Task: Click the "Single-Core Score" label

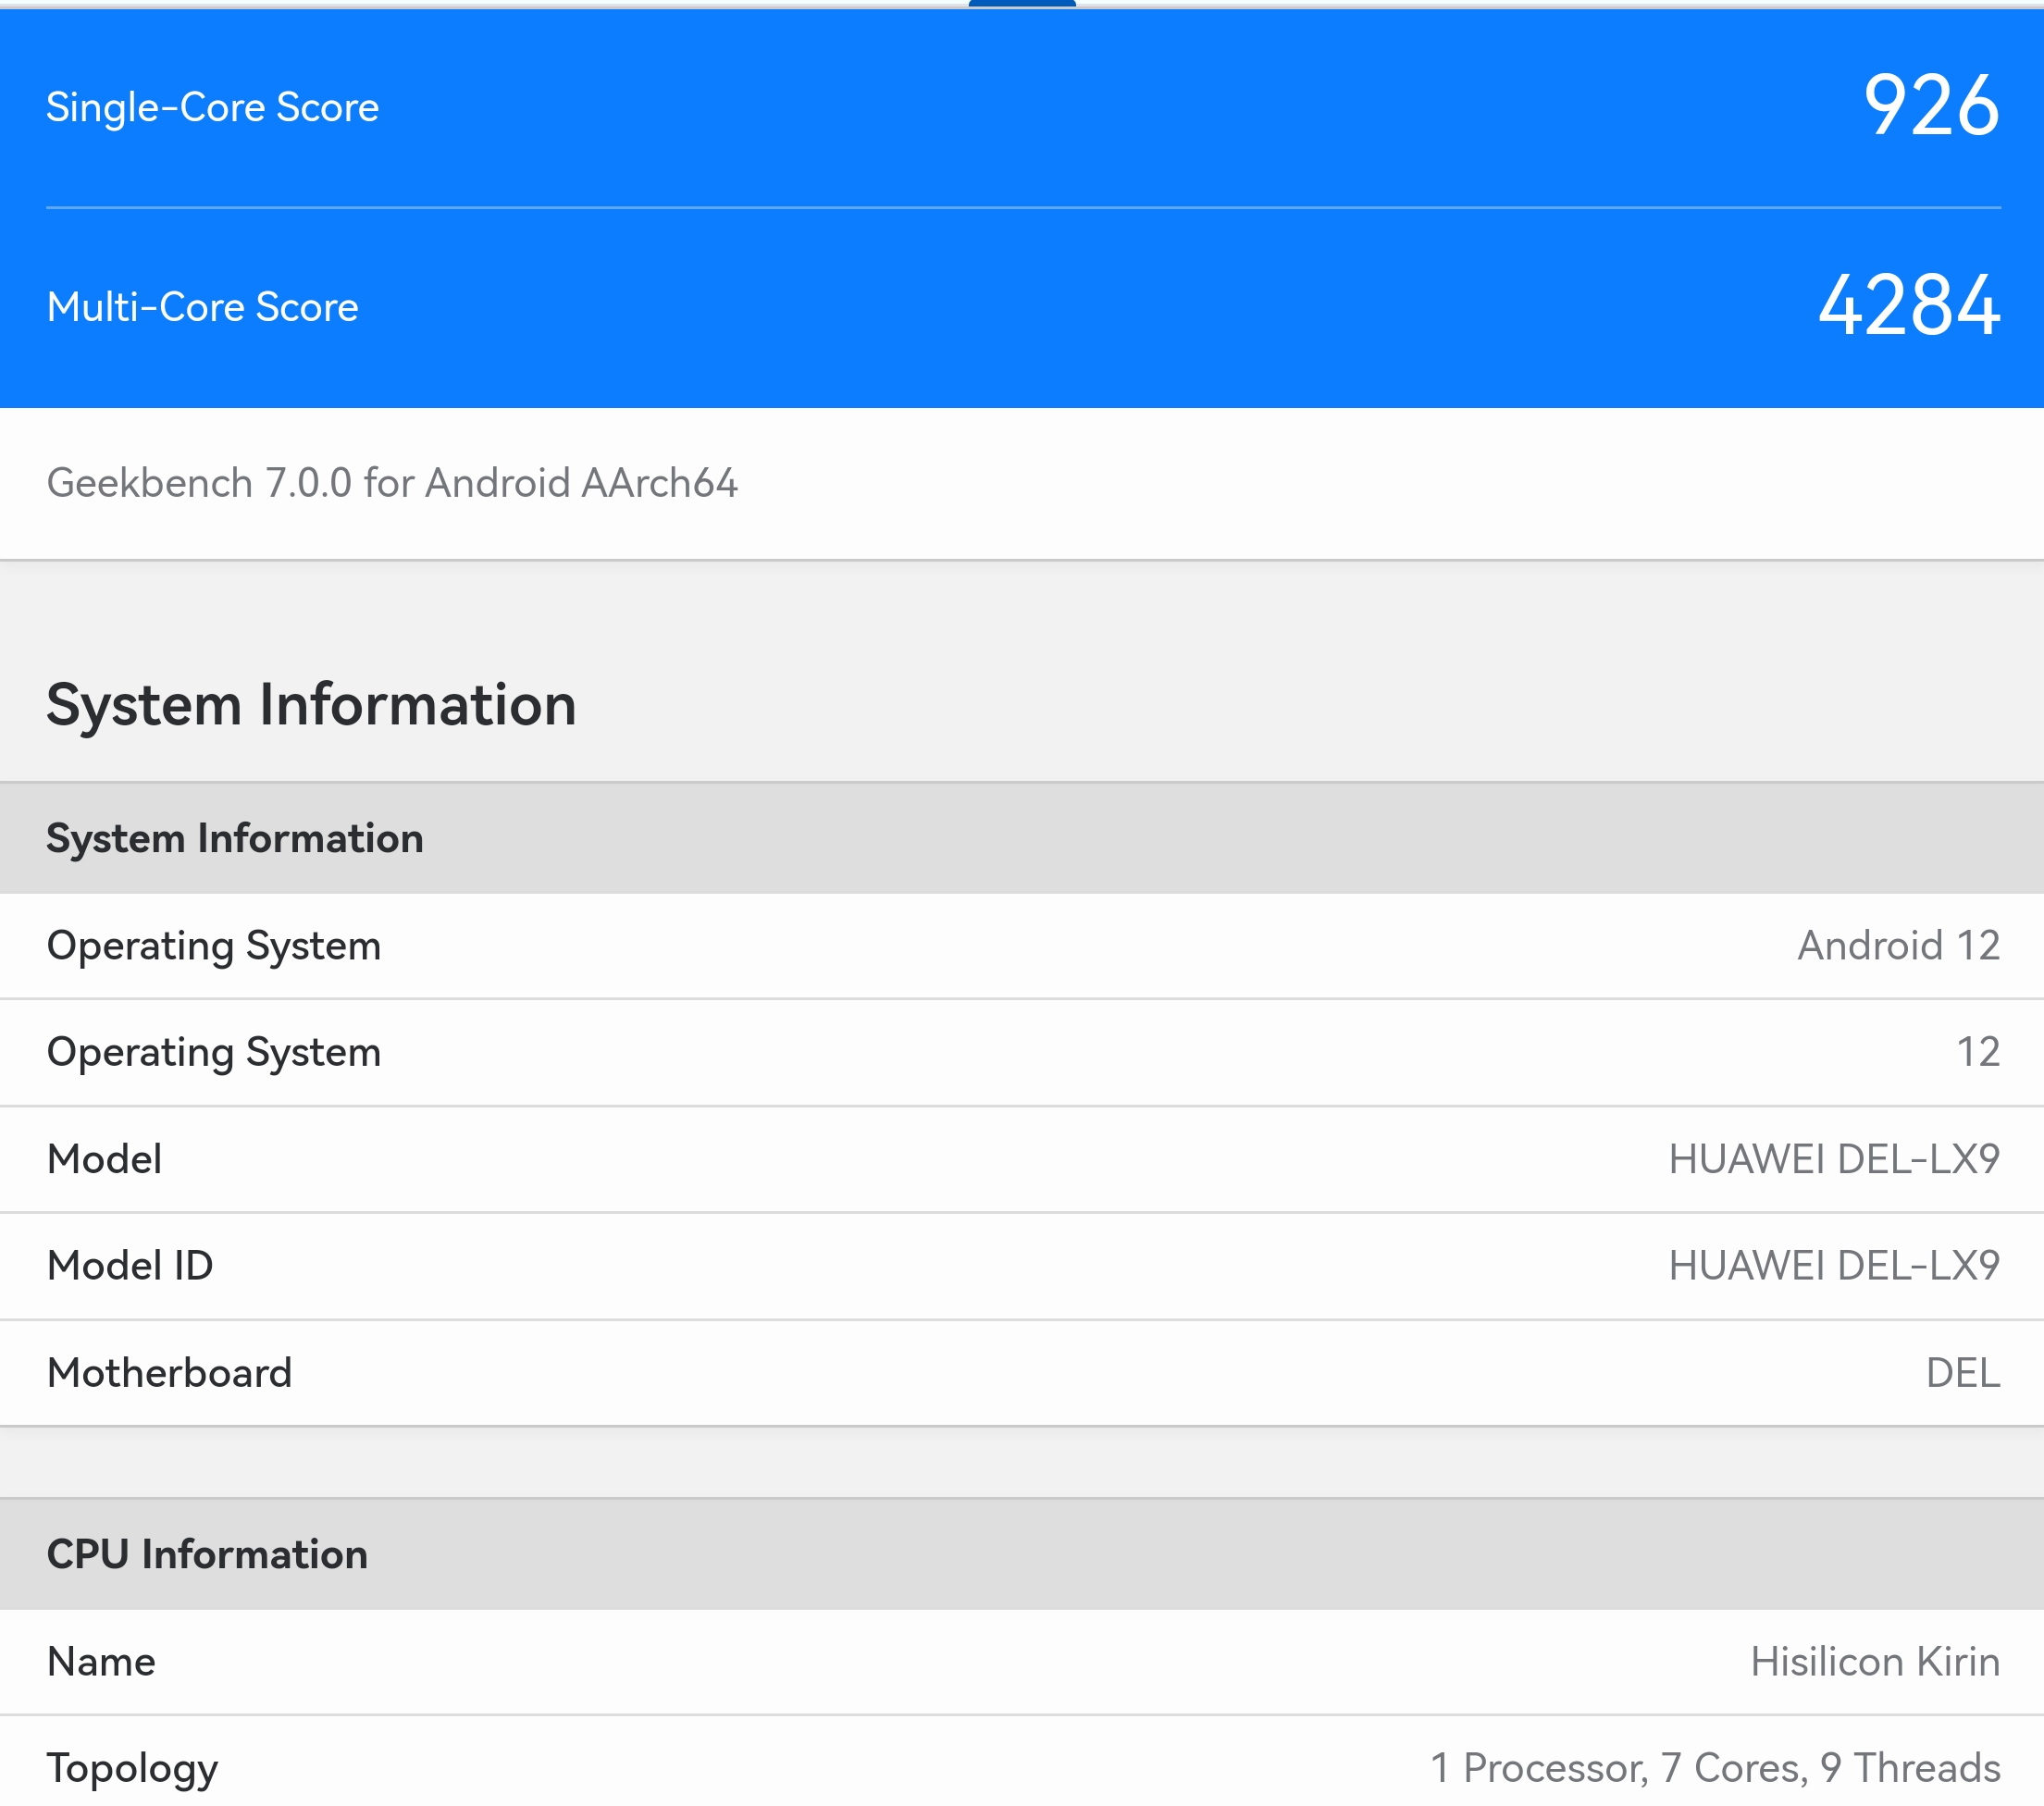Action: click(x=212, y=107)
